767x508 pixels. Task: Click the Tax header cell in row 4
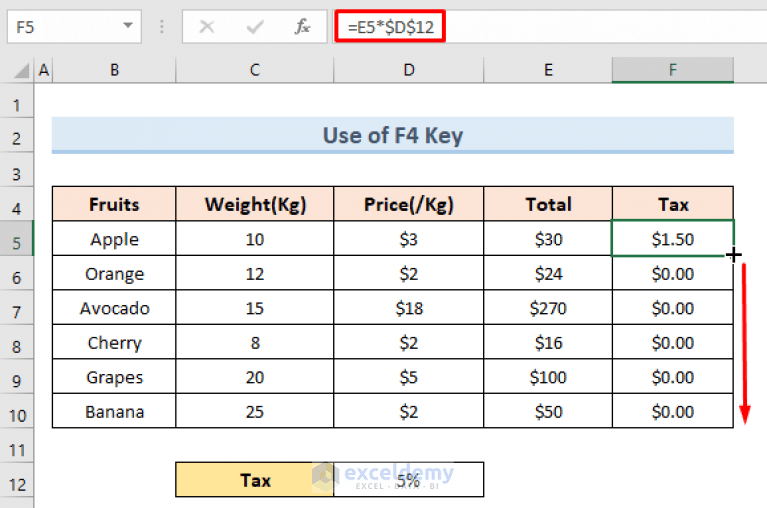click(x=673, y=204)
